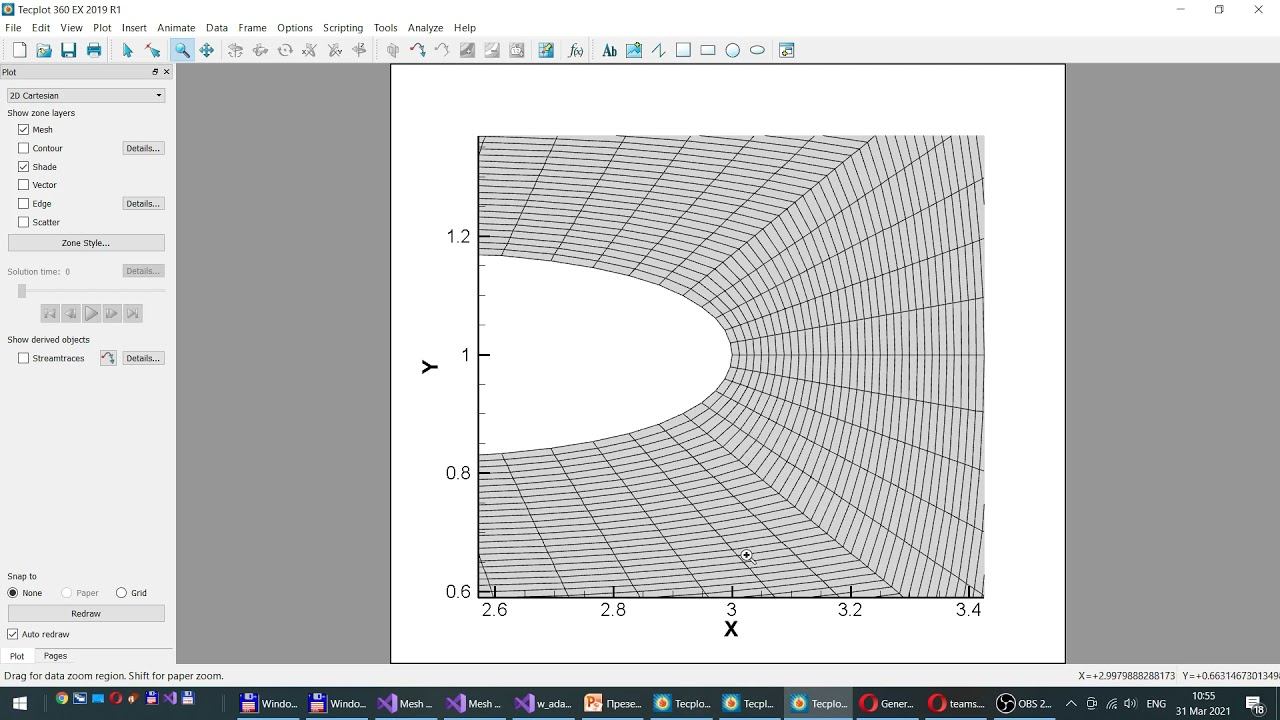
Task: Open PowerPoint Презе... taskbar item
Action: [x=613, y=703]
